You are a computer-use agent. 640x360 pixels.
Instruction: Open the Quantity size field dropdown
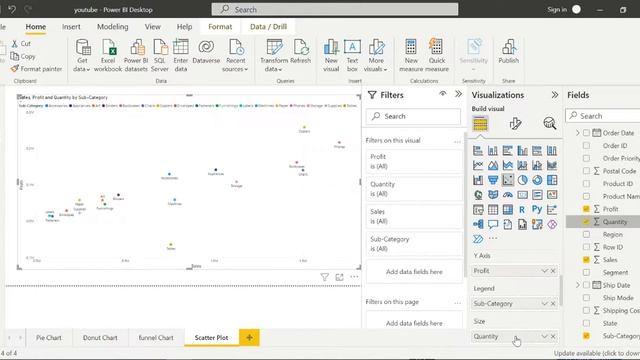[x=544, y=336]
